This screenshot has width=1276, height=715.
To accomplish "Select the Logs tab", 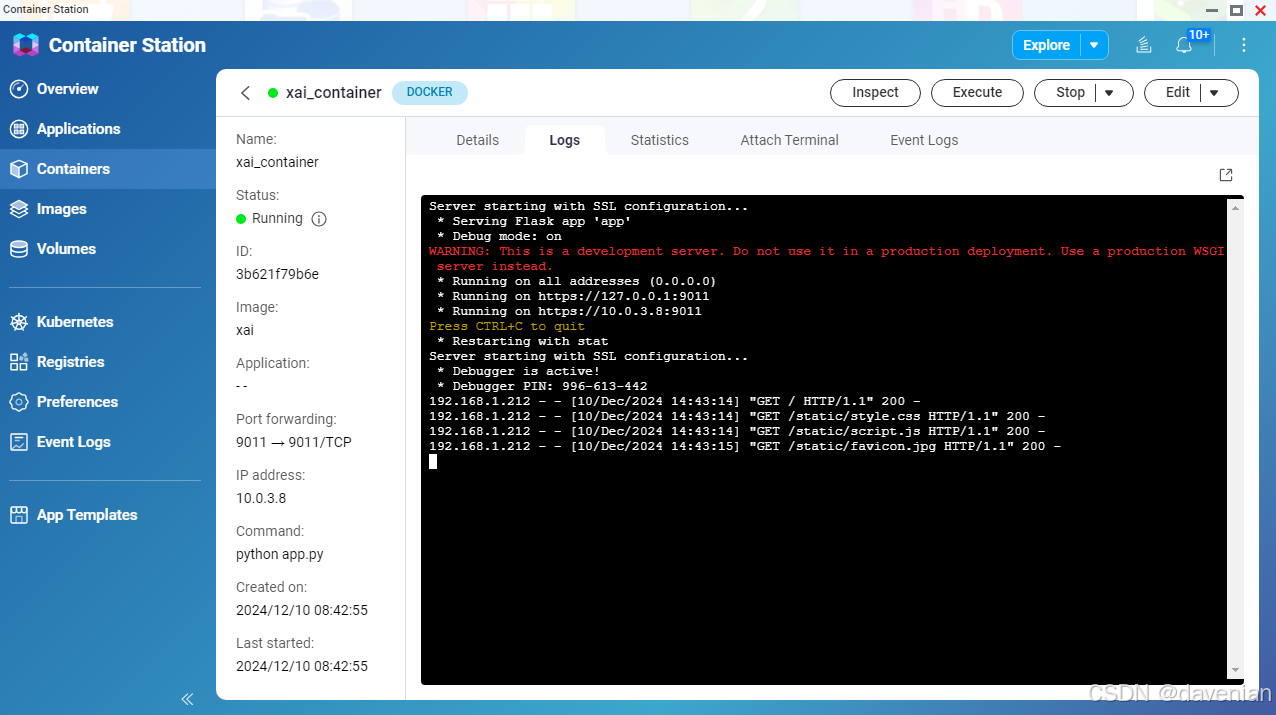I will point(565,140).
